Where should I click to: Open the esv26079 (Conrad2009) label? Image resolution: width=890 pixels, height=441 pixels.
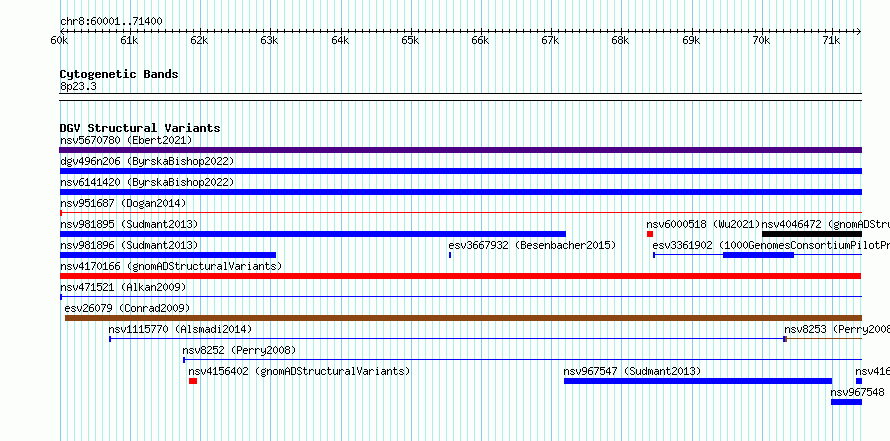point(127,308)
